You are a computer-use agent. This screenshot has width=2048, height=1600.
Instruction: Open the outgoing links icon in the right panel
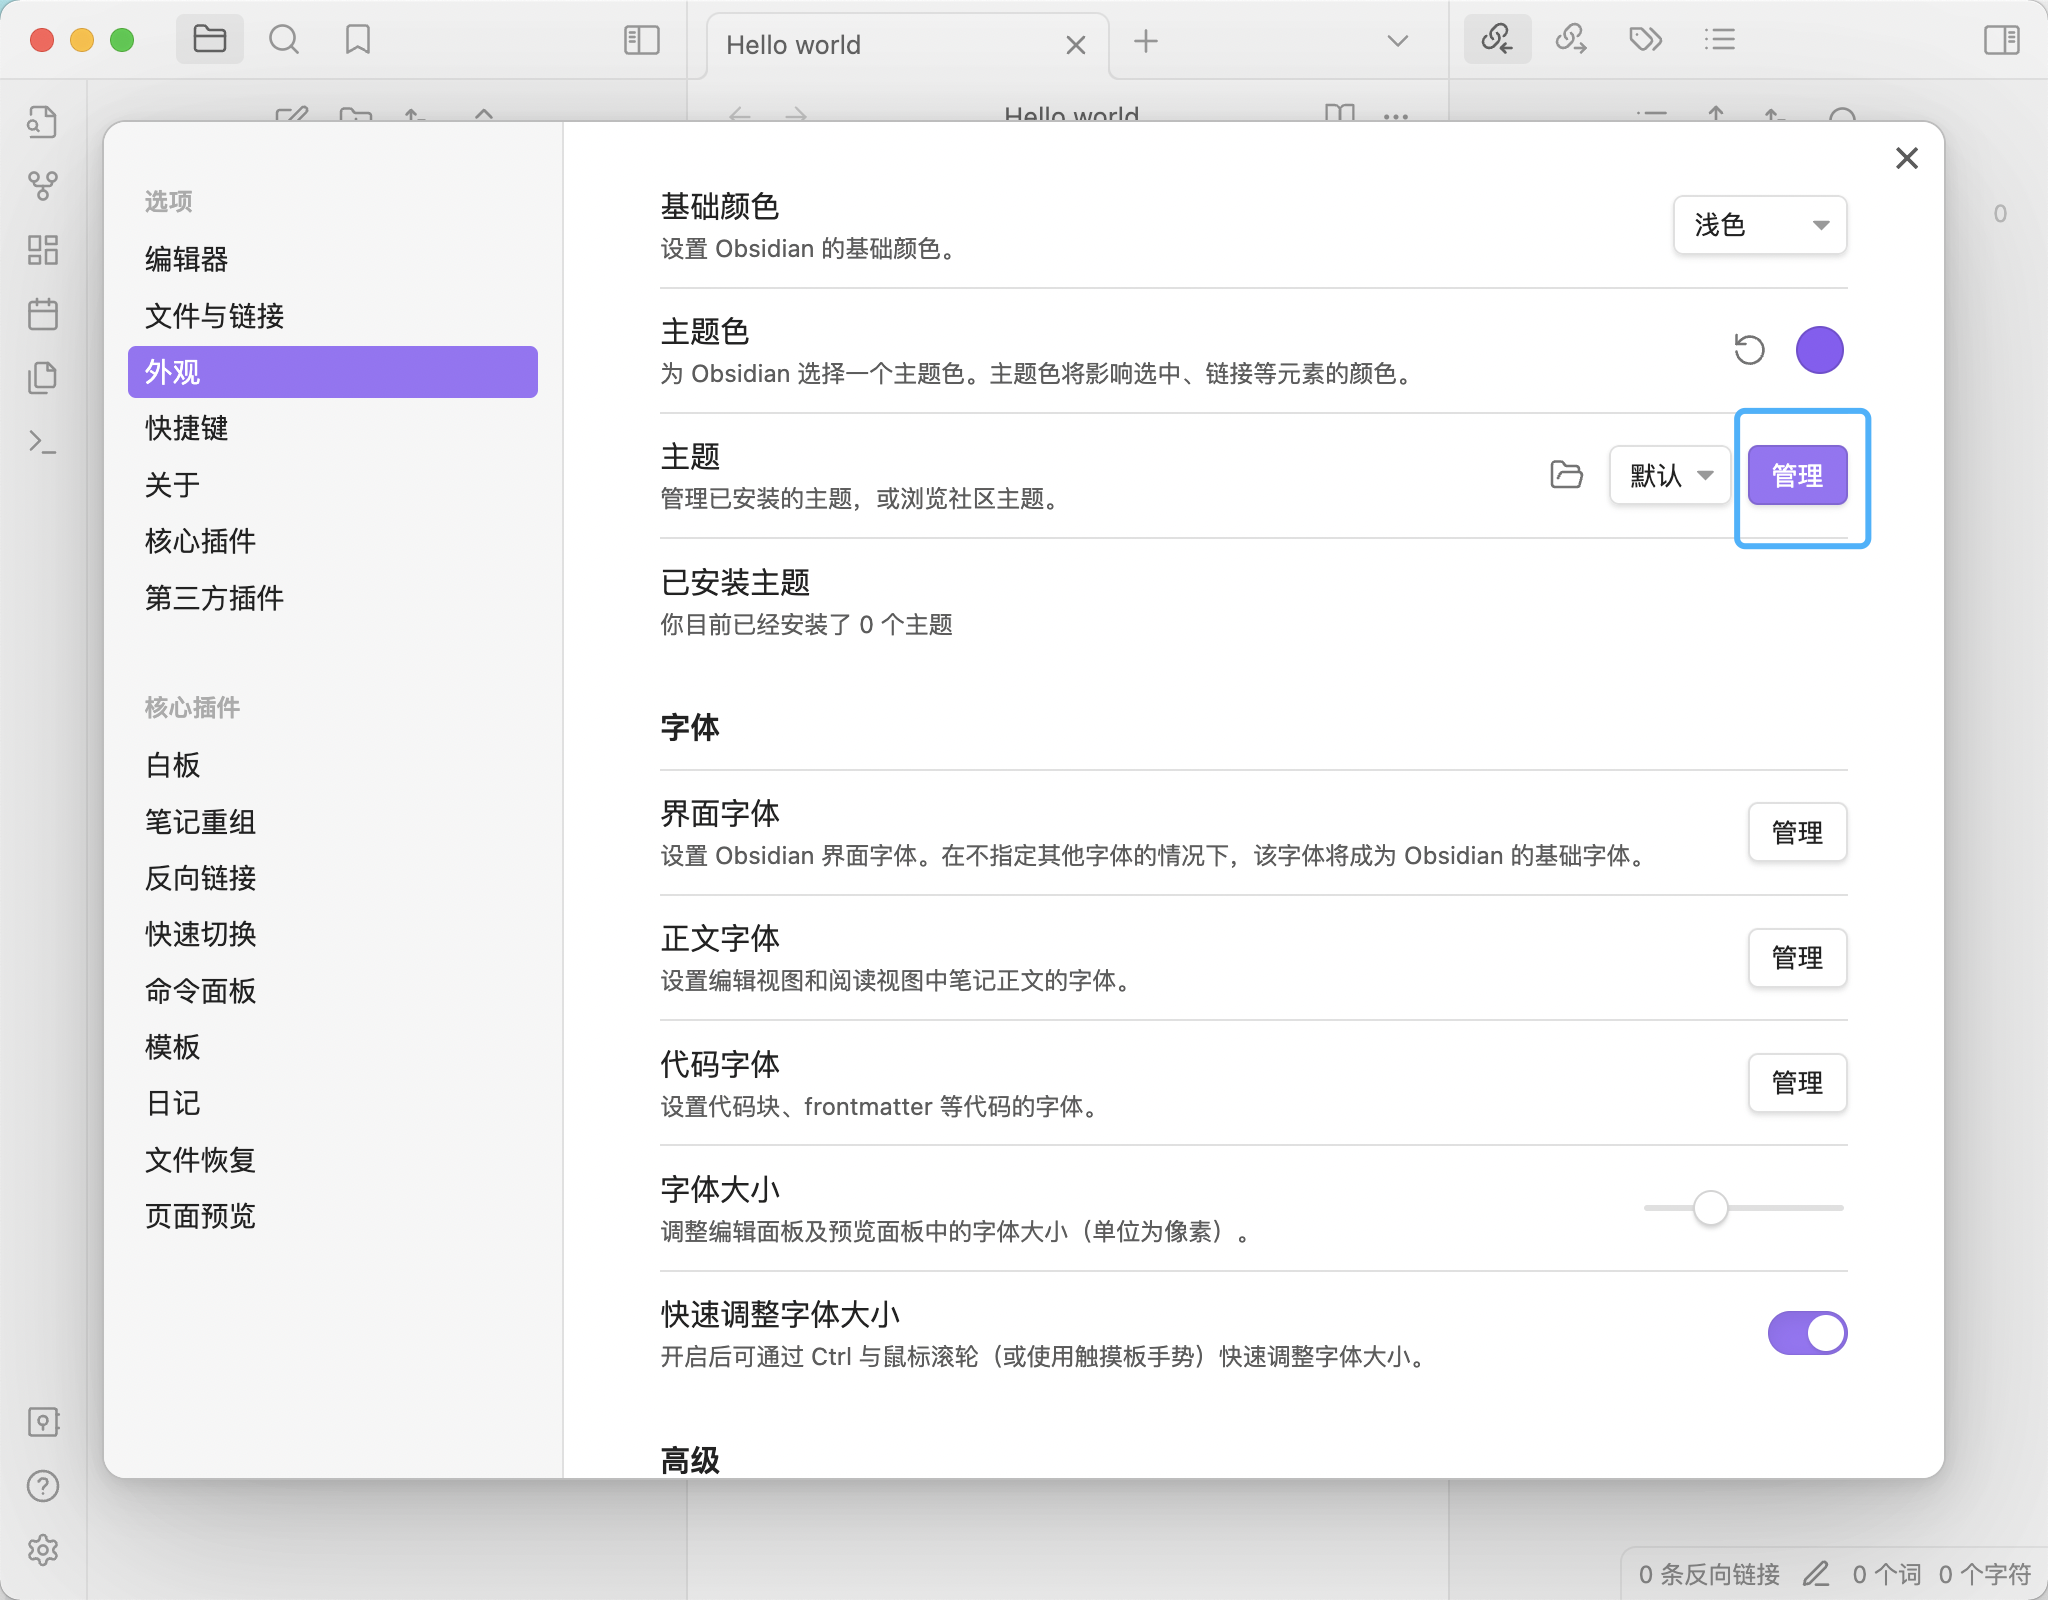1571,40
